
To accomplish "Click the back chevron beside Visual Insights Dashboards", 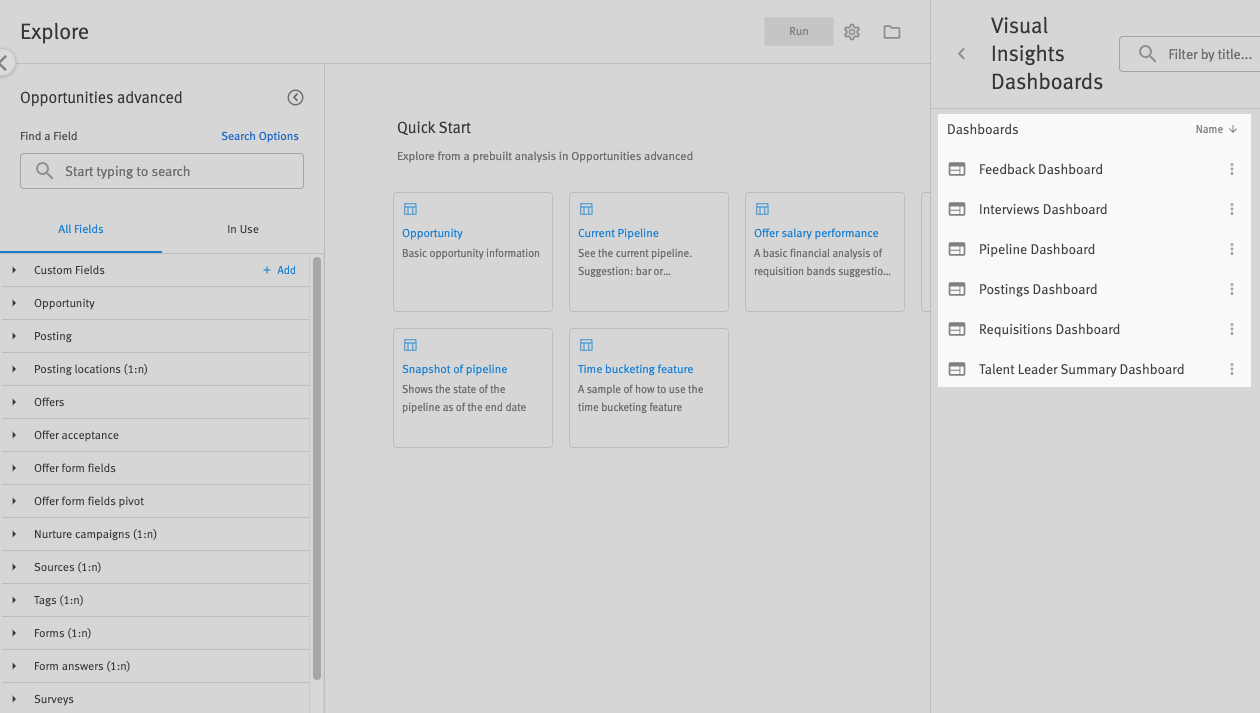I will [961, 54].
